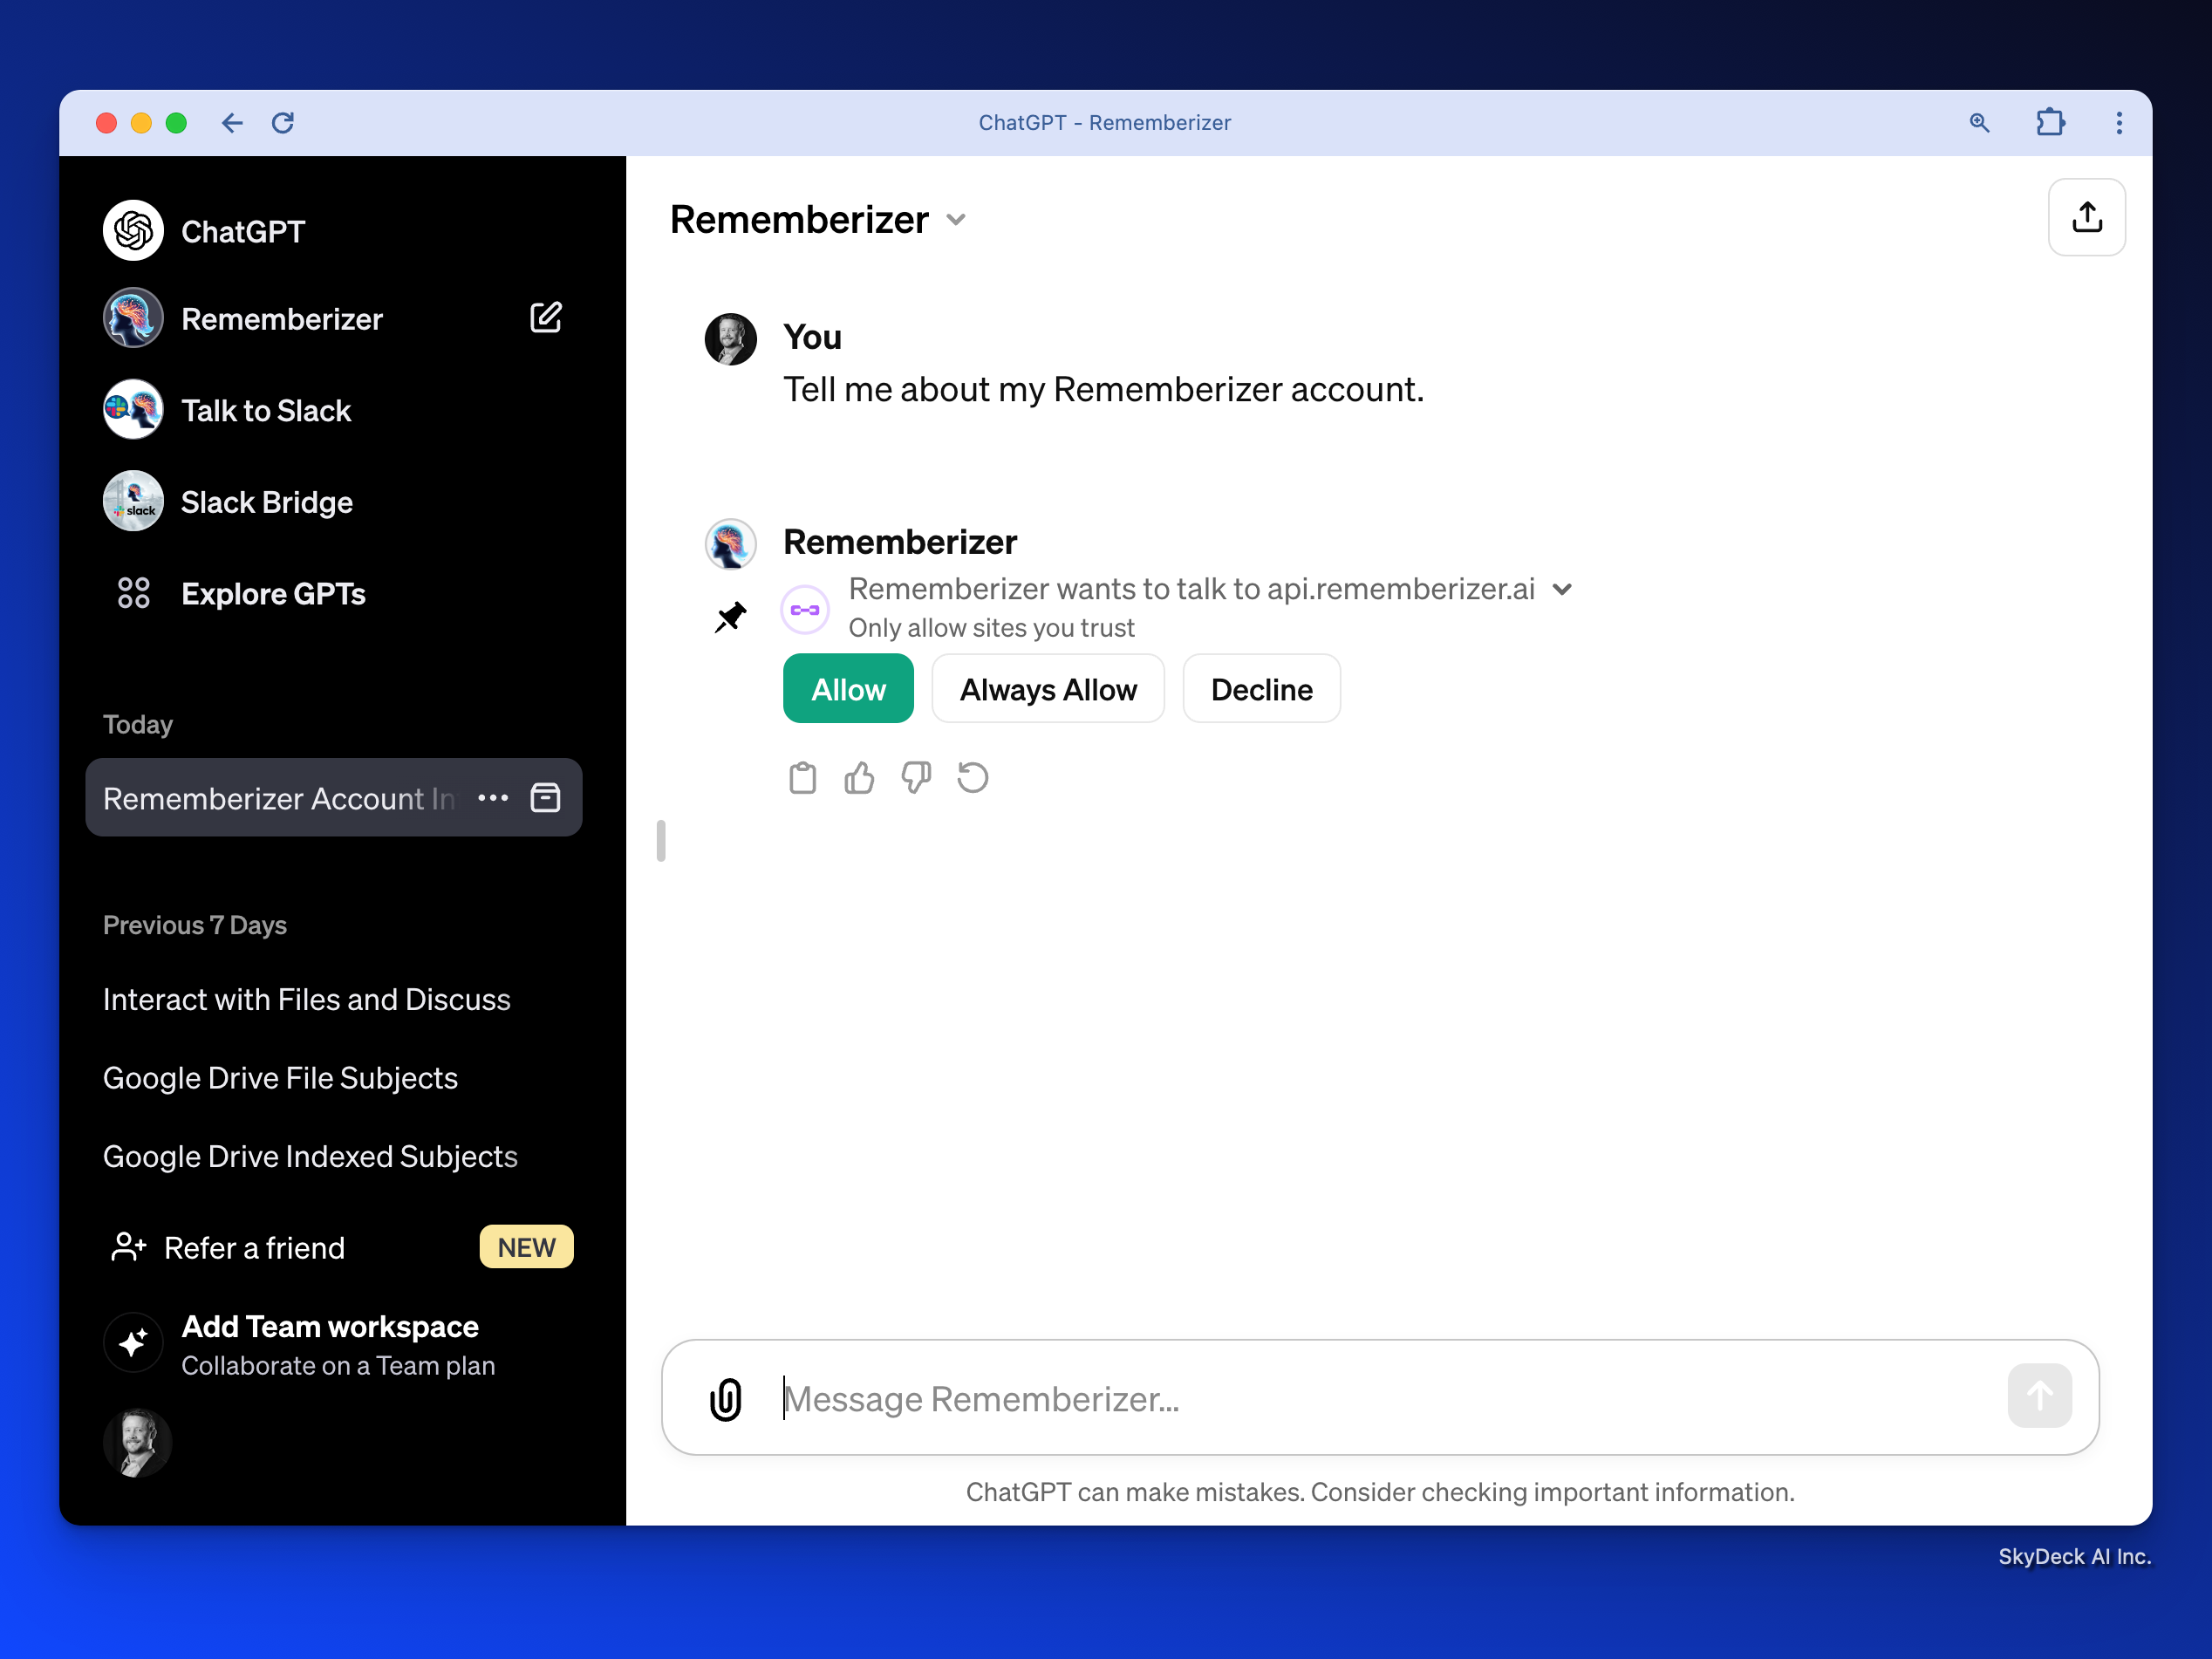The image size is (2212, 1659).
Task: Archive the Rememberizer Account chat
Action: click(x=545, y=798)
